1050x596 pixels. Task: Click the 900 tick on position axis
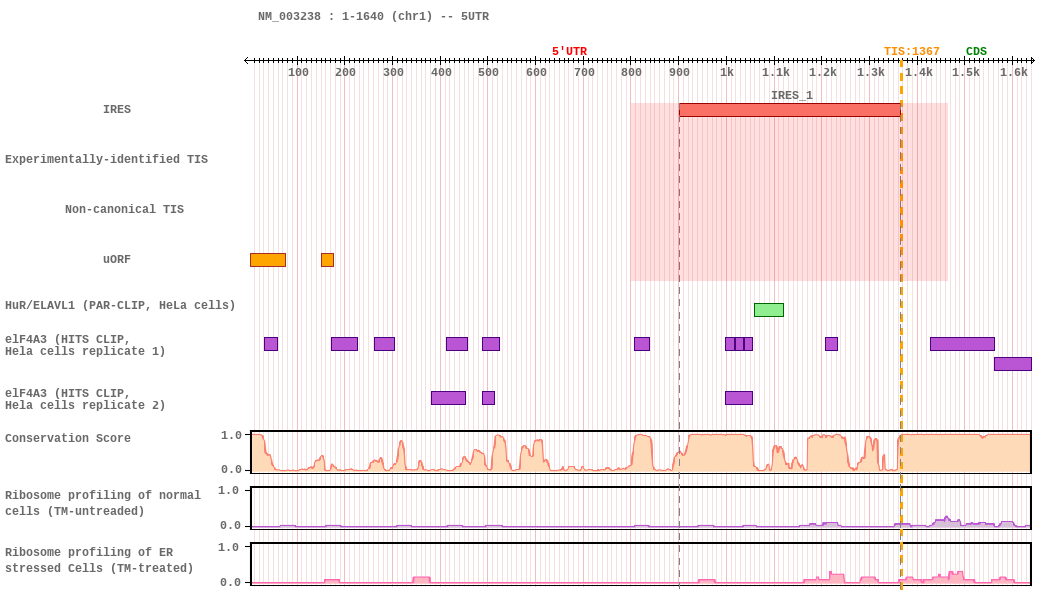click(679, 72)
